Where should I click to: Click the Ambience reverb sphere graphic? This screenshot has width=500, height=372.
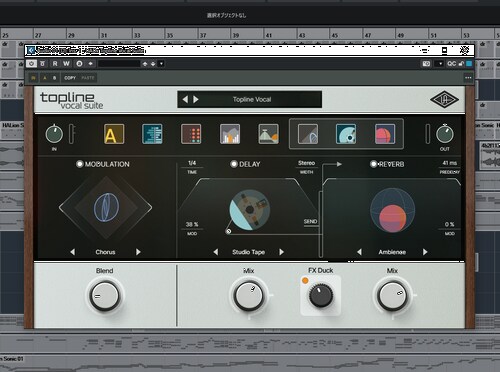393,210
